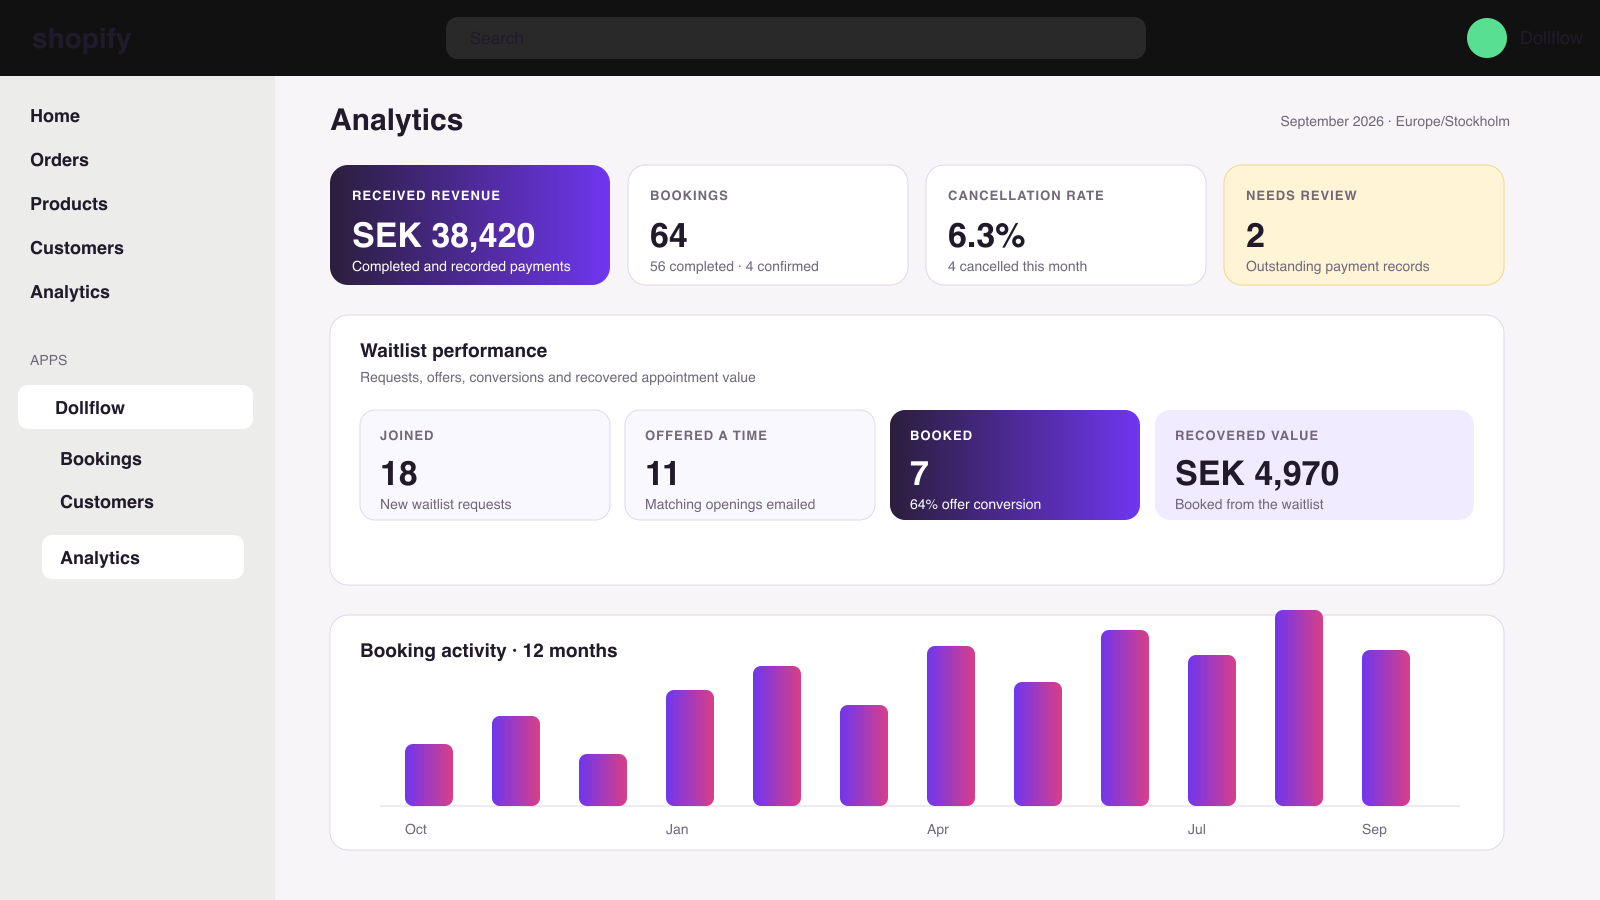The height and width of the screenshot is (900, 1600).
Task: Click the "Outstanding payment records" text
Action: (x=1337, y=266)
